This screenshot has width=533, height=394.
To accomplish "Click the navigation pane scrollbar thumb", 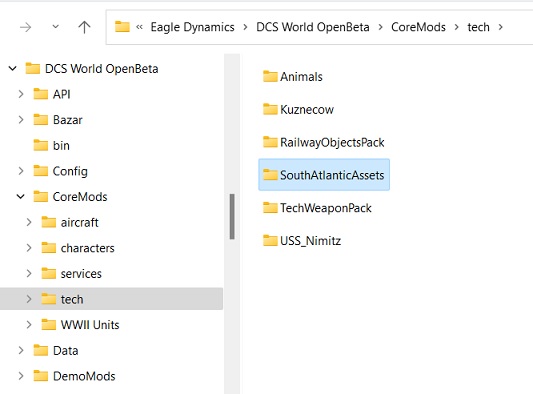I will tap(232, 217).
